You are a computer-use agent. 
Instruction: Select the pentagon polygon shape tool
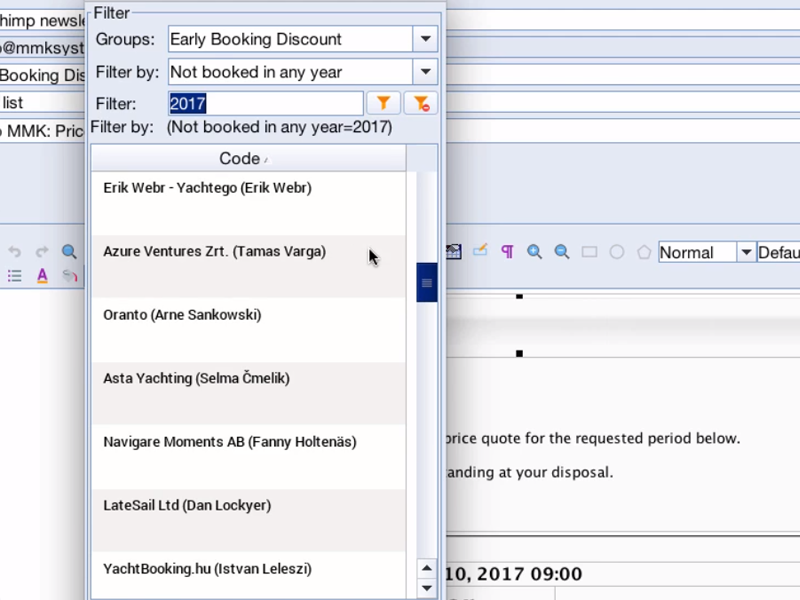pyautogui.click(x=644, y=252)
